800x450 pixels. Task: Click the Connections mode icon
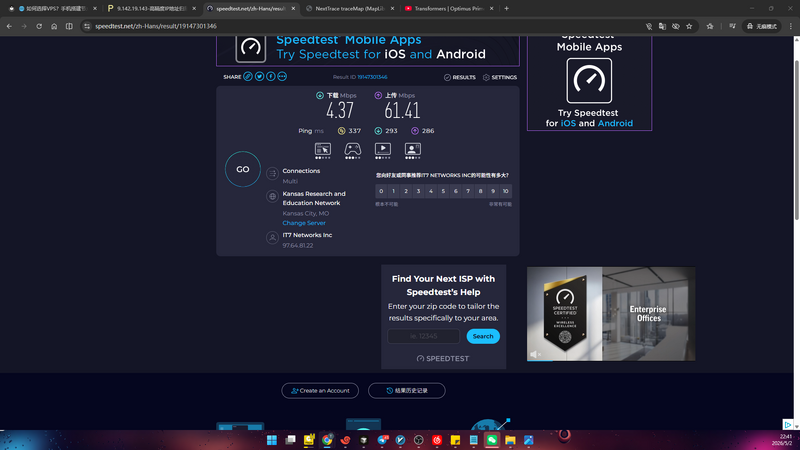[x=272, y=173]
